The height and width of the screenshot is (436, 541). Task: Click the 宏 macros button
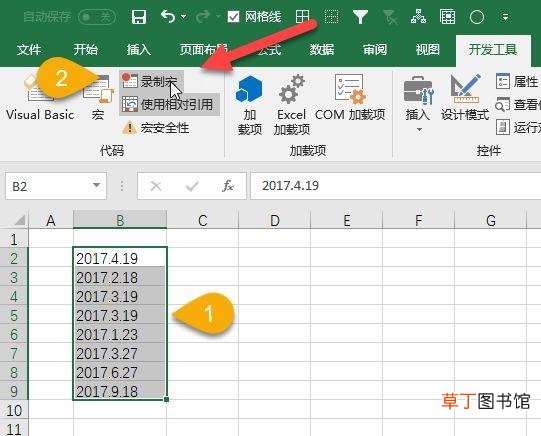point(98,98)
